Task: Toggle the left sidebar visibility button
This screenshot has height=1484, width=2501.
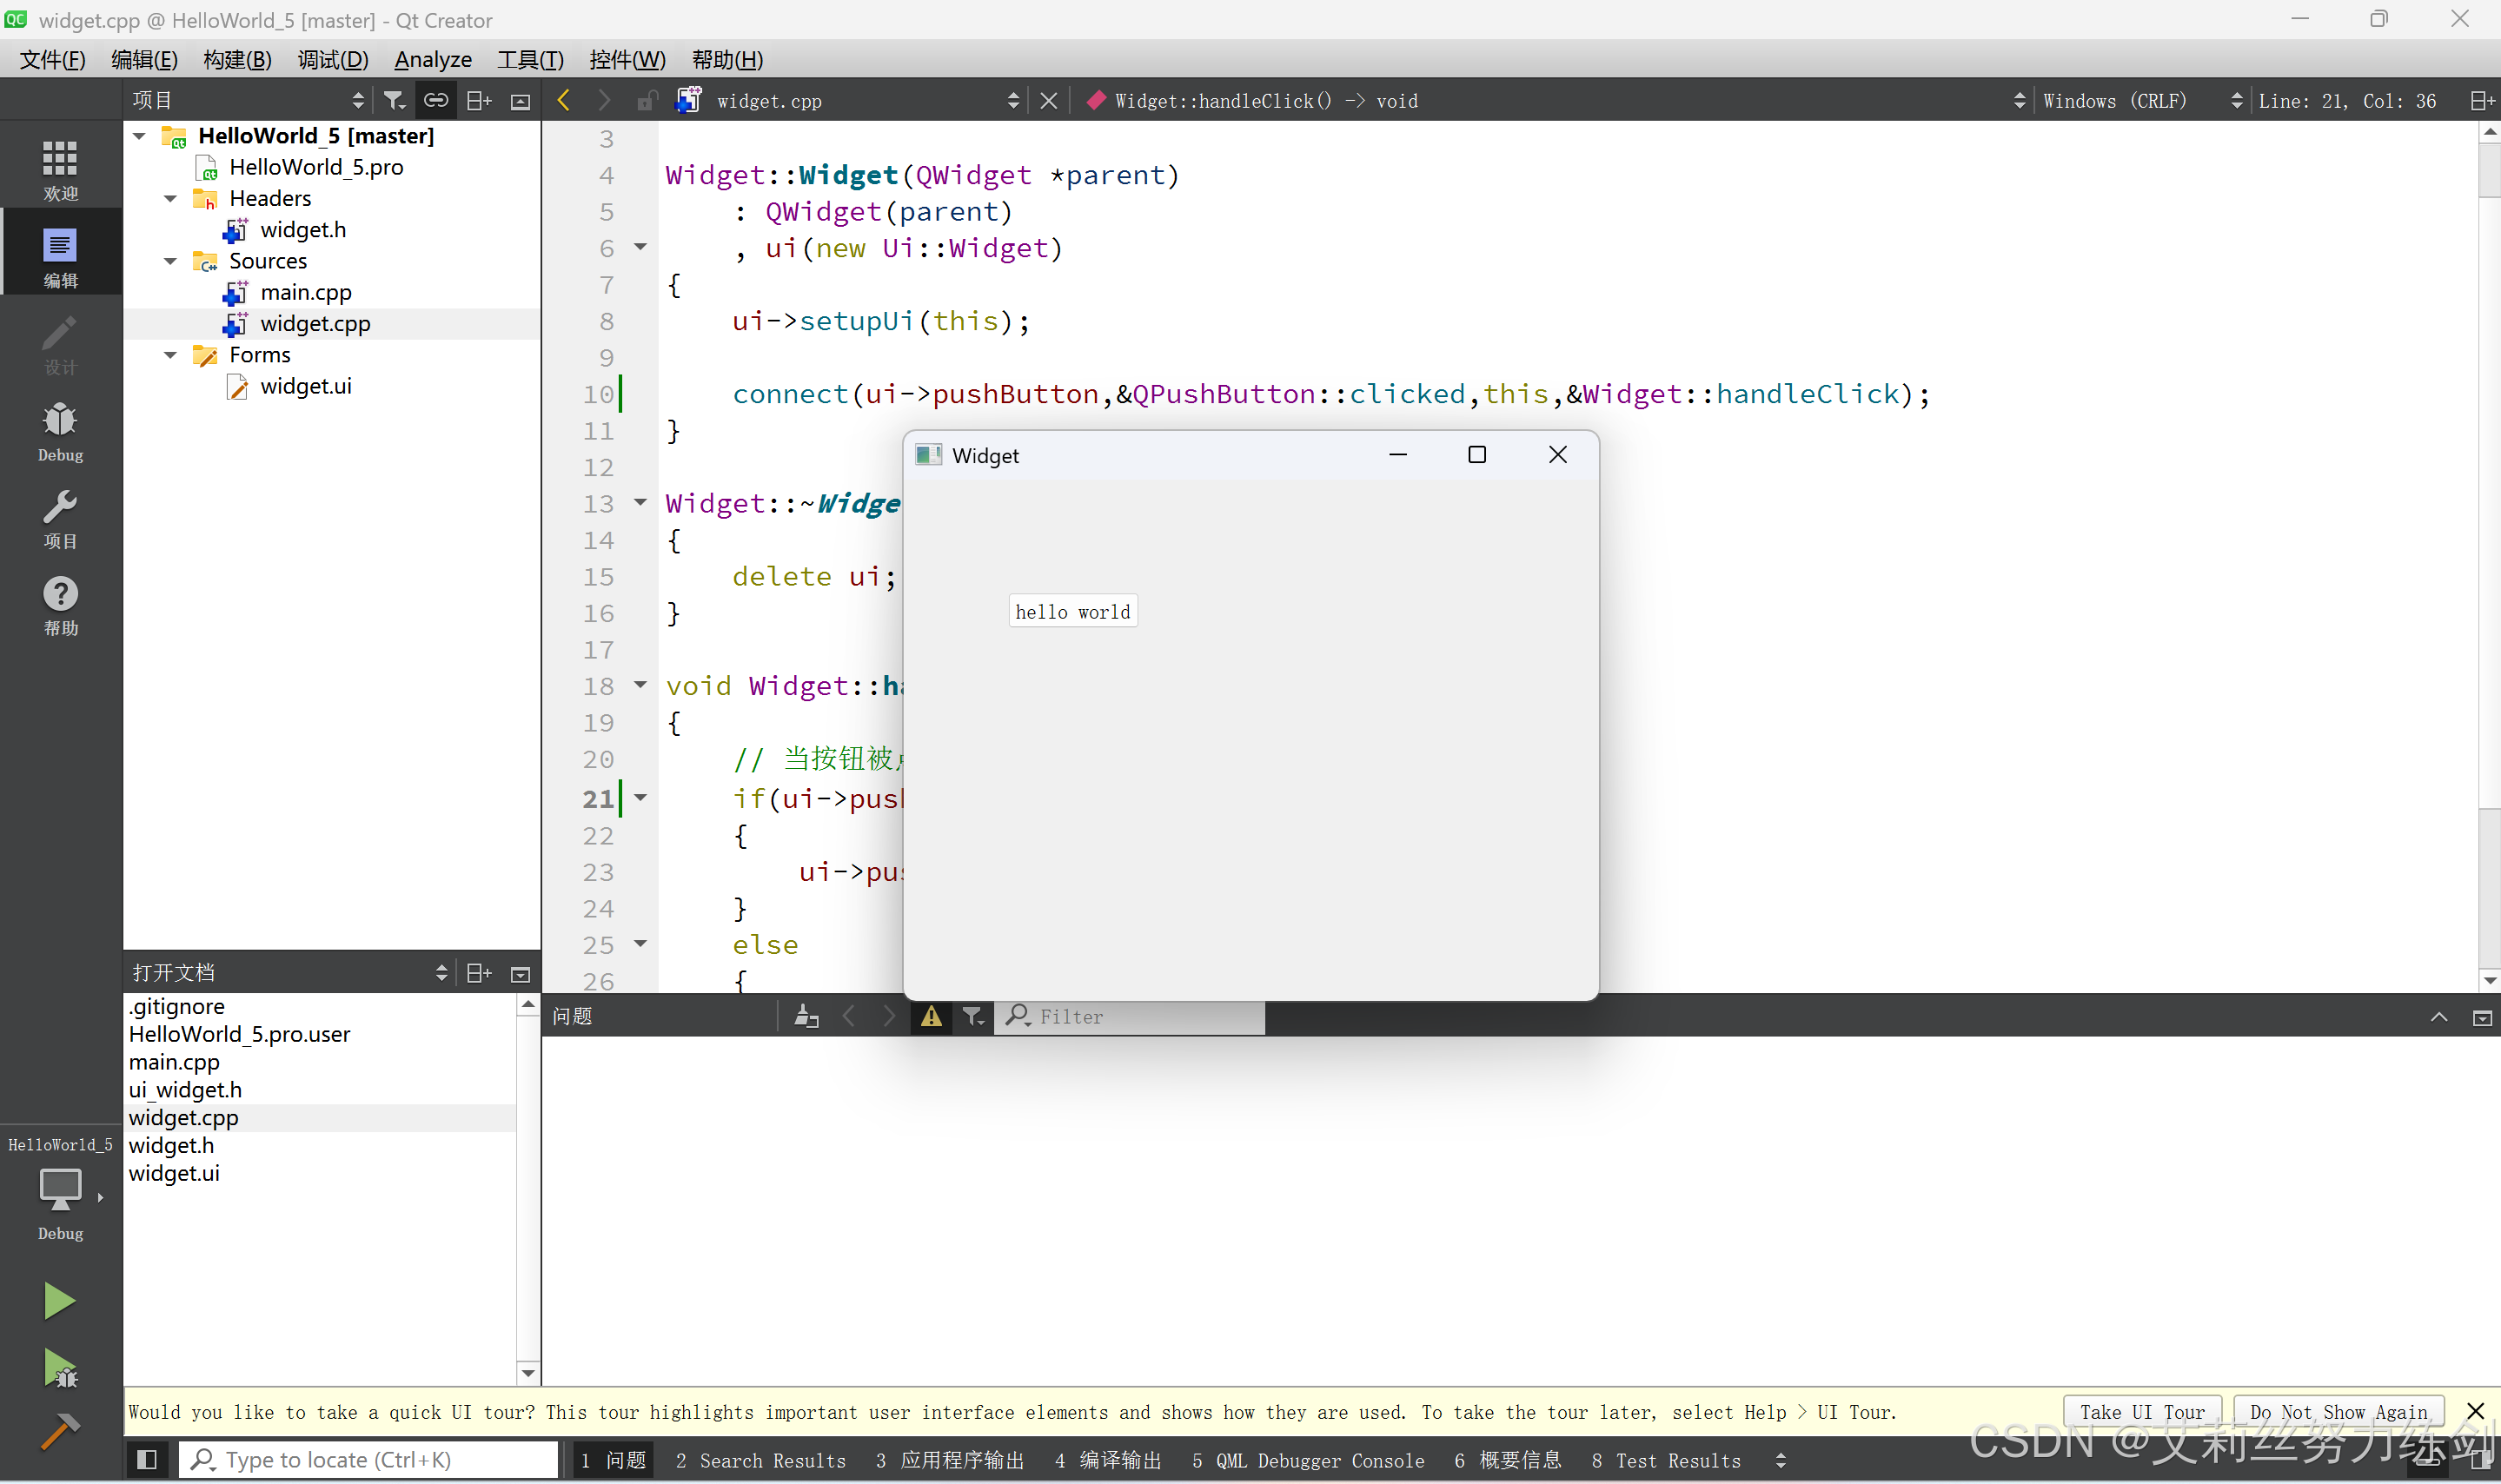Action: [x=147, y=1460]
